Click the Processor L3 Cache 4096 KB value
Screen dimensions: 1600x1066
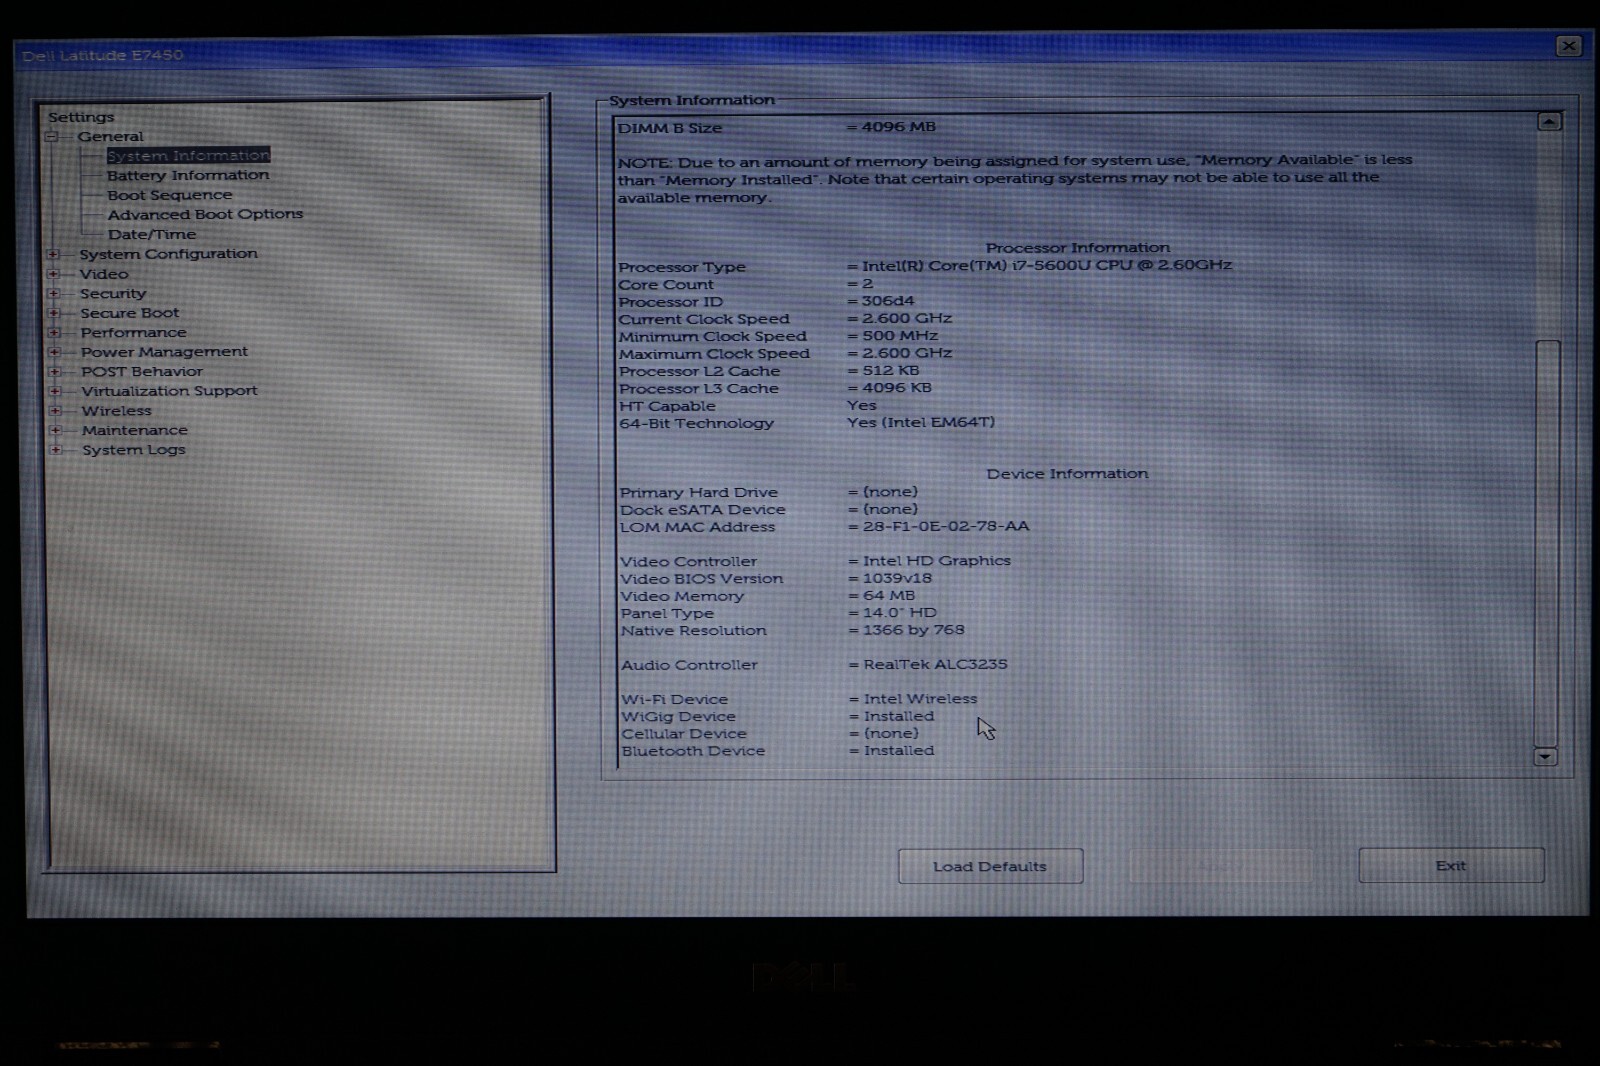[x=896, y=388]
